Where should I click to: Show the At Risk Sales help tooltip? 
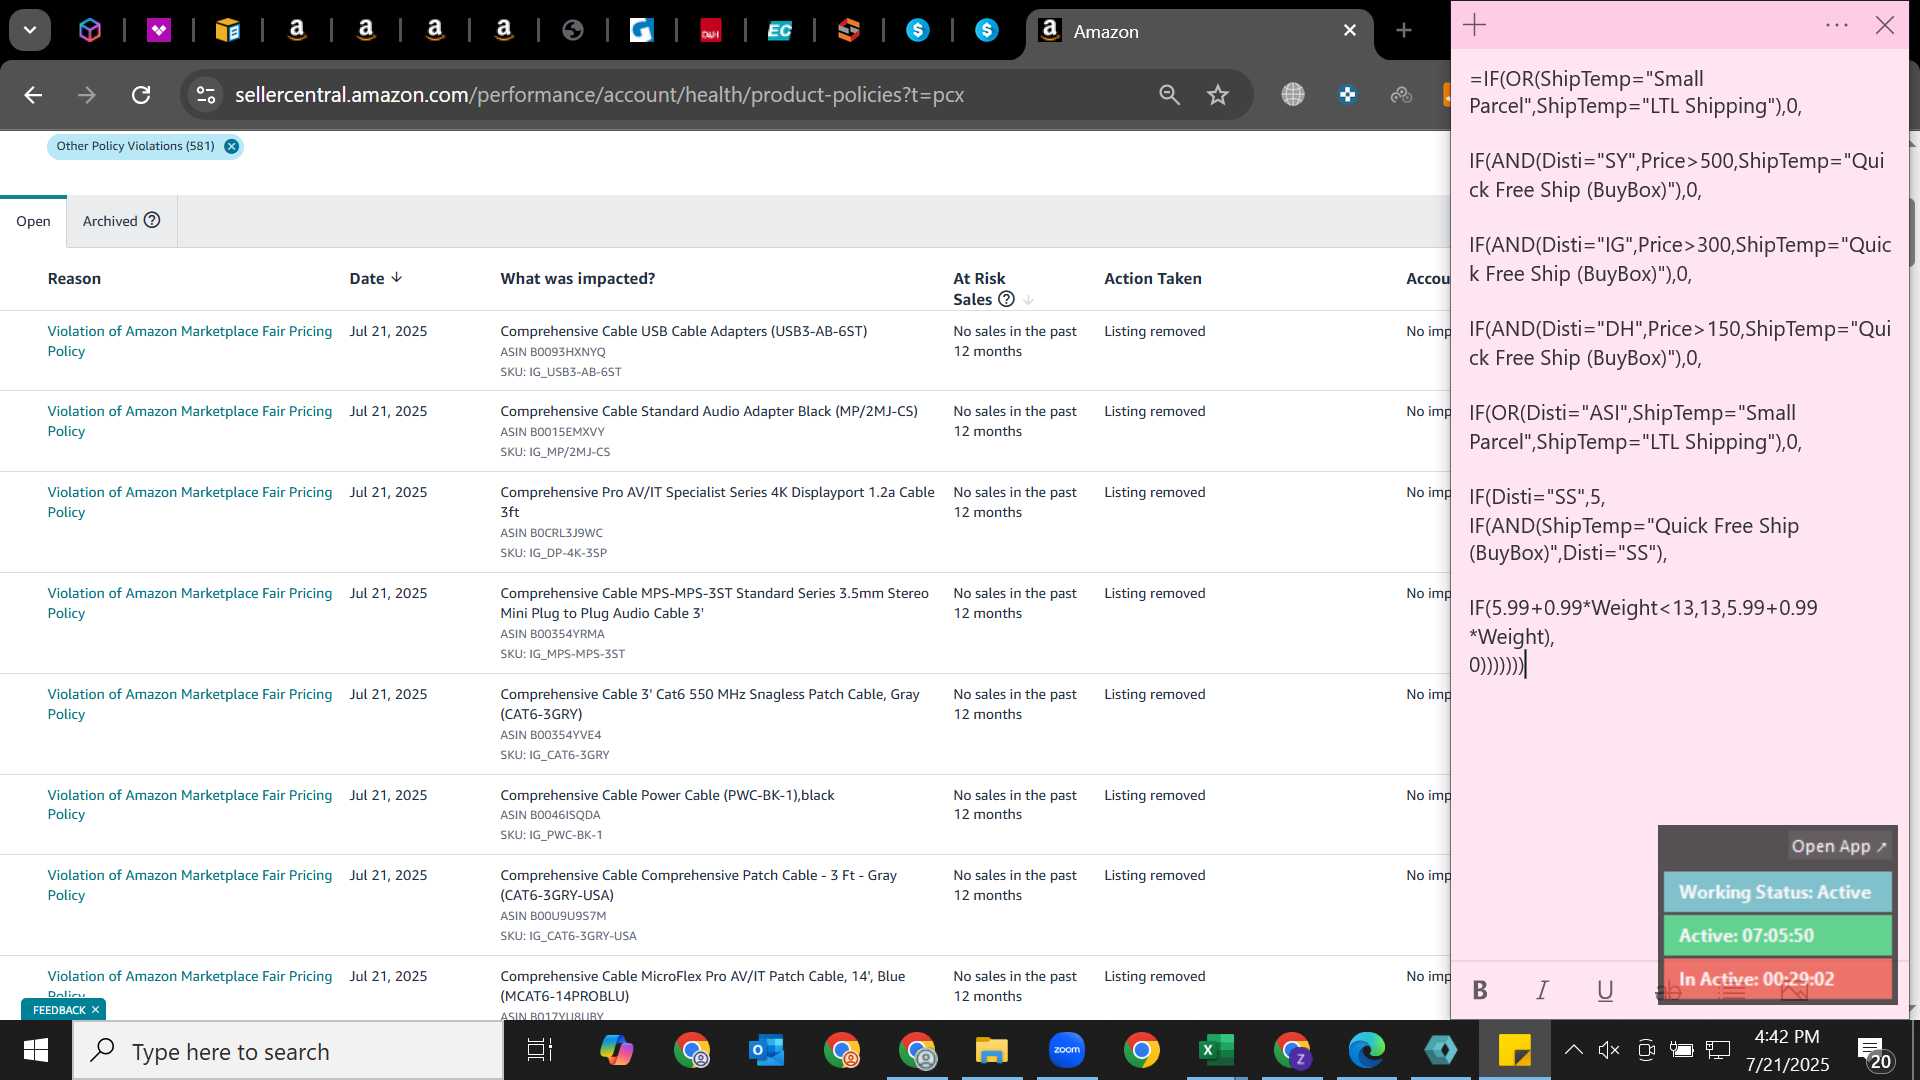click(1006, 299)
